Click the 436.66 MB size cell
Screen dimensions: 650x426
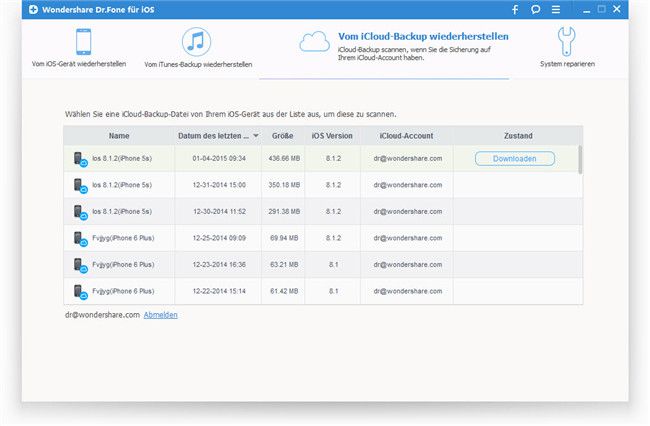tap(284, 159)
